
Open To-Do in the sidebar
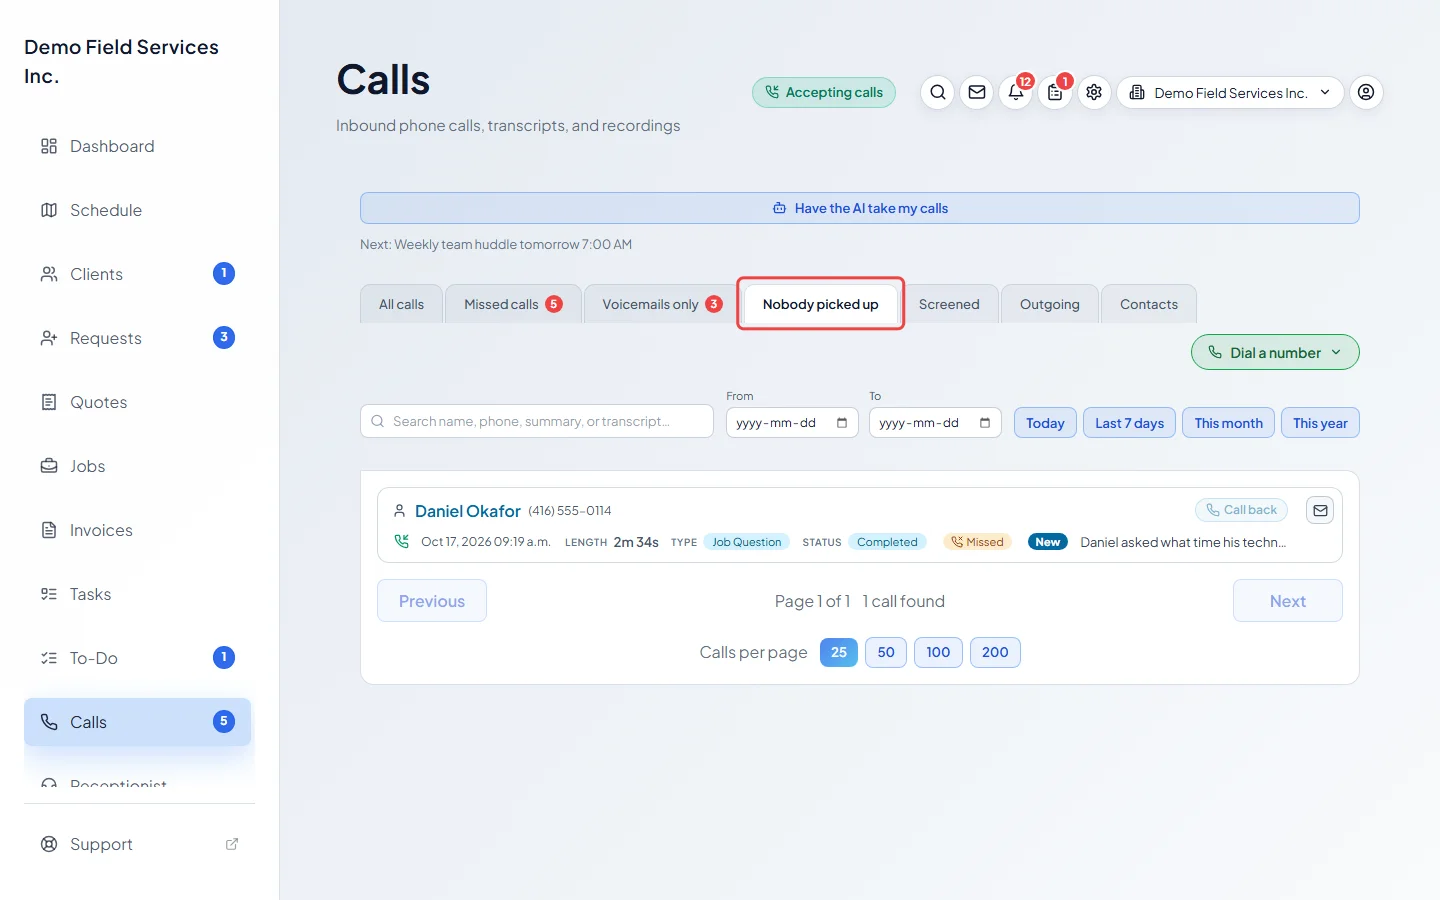[137, 658]
